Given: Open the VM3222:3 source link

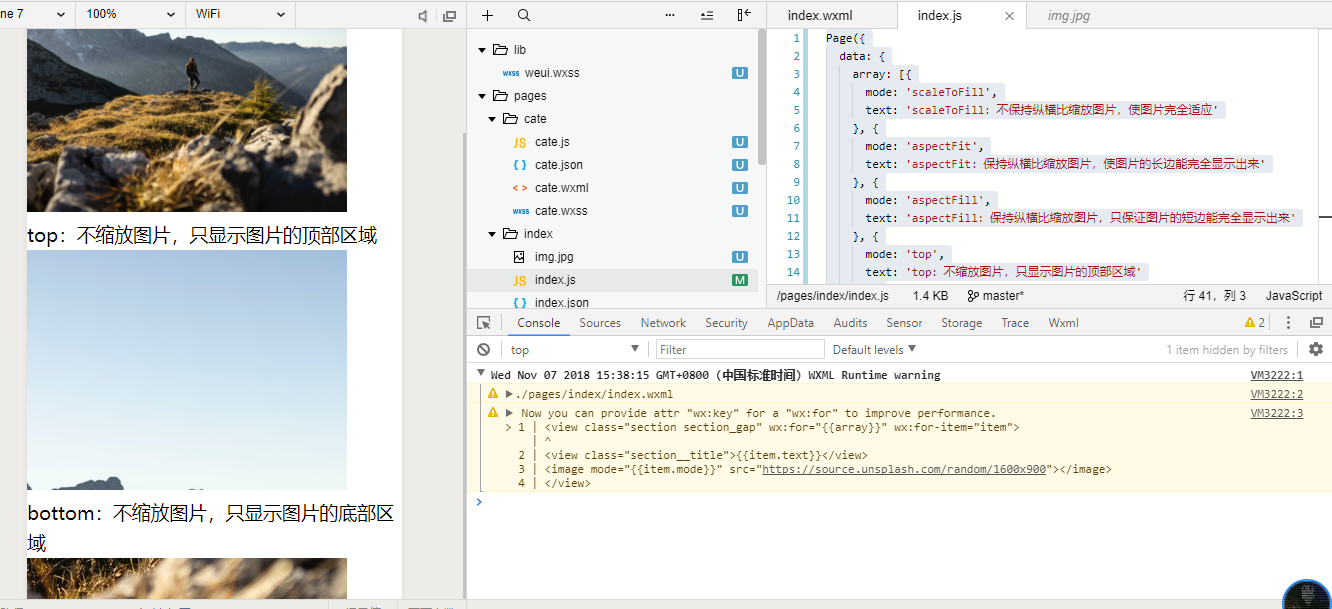Looking at the screenshot, I should (x=1276, y=413).
